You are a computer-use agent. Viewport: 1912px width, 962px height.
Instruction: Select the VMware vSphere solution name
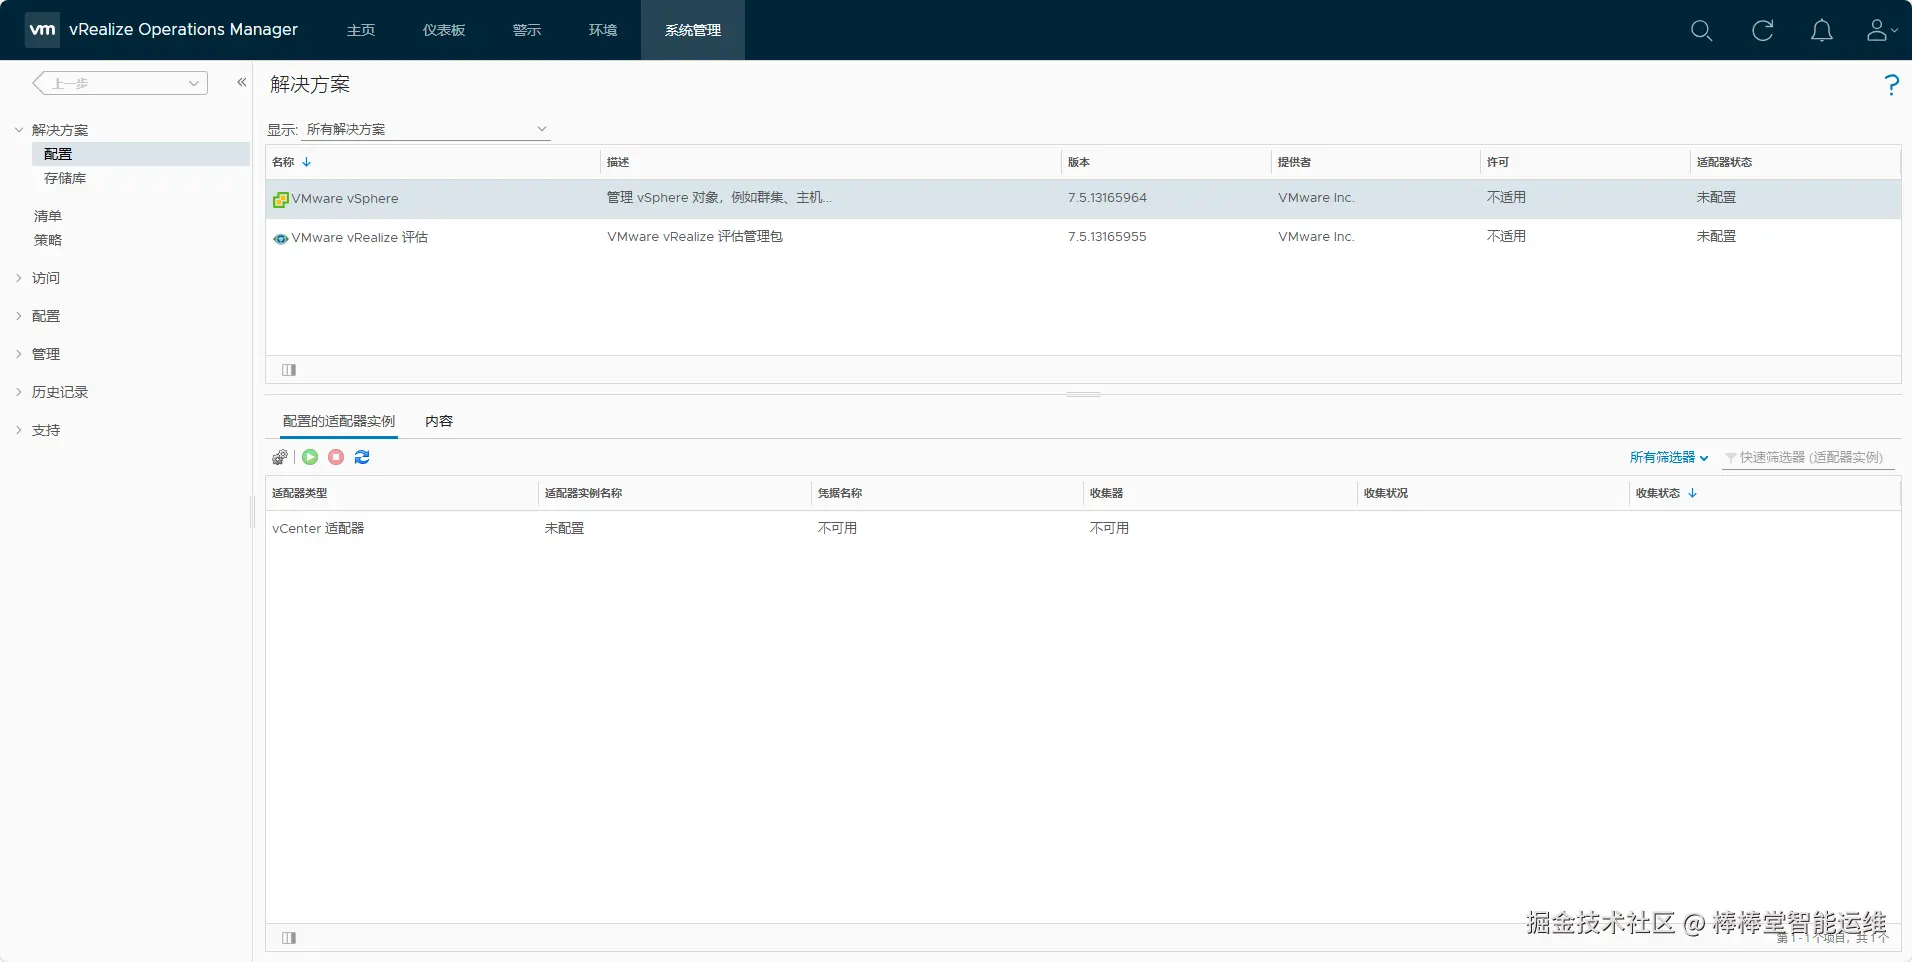coord(345,199)
